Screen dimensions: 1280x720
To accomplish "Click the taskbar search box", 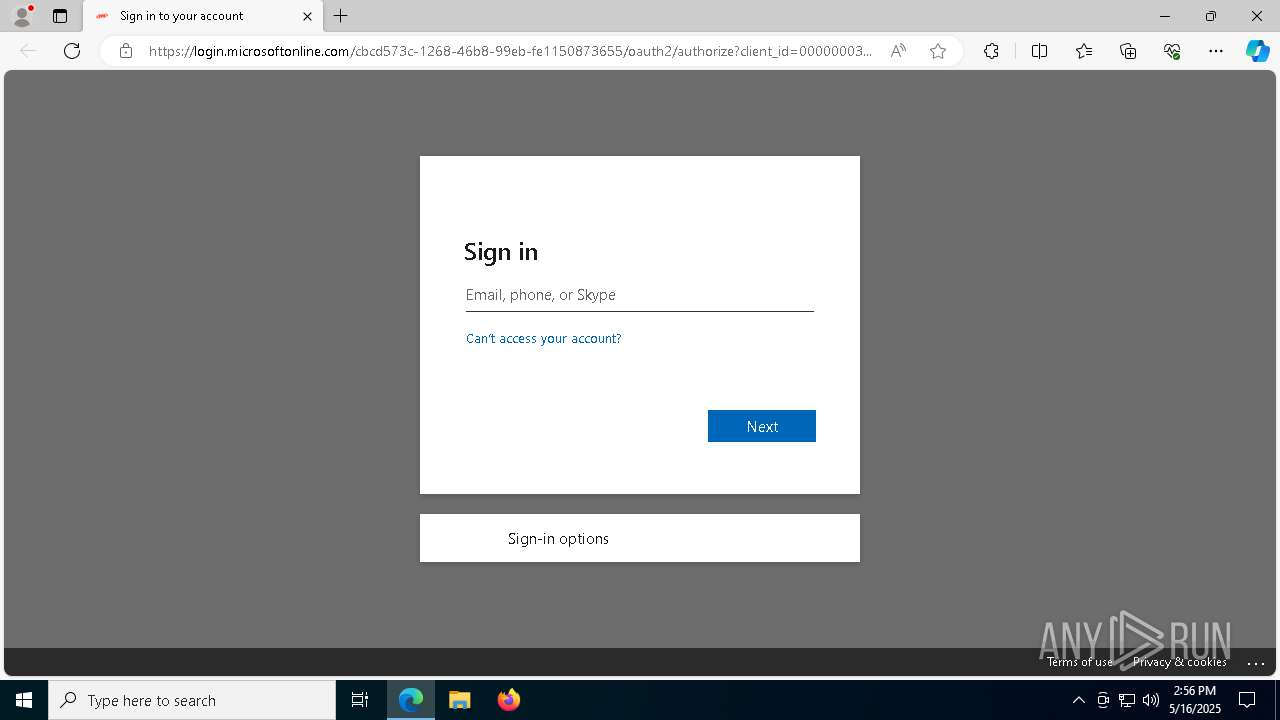I will coord(192,700).
